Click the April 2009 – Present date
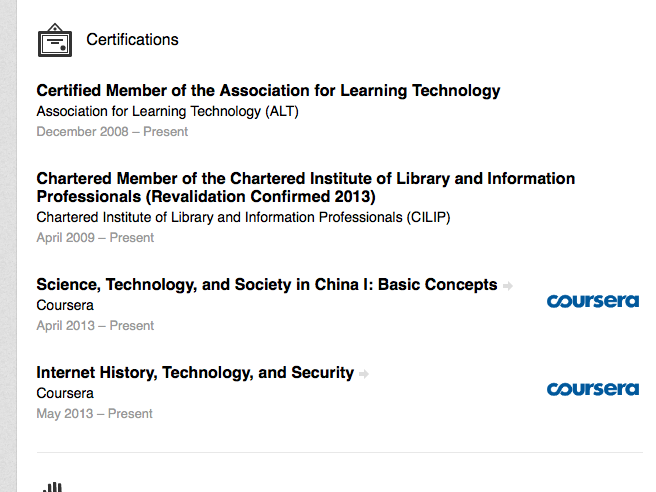The image size is (656, 492). [95, 238]
